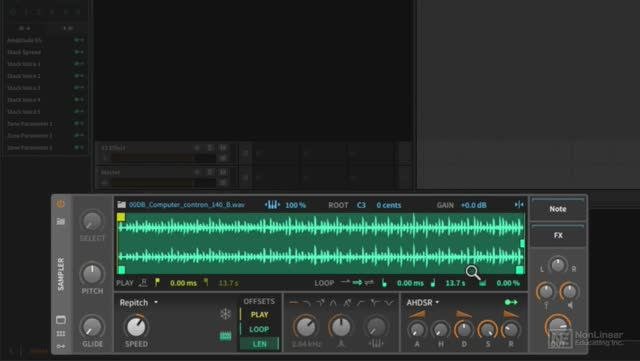Toggle the freeze snowflake icon

point(225,314)
